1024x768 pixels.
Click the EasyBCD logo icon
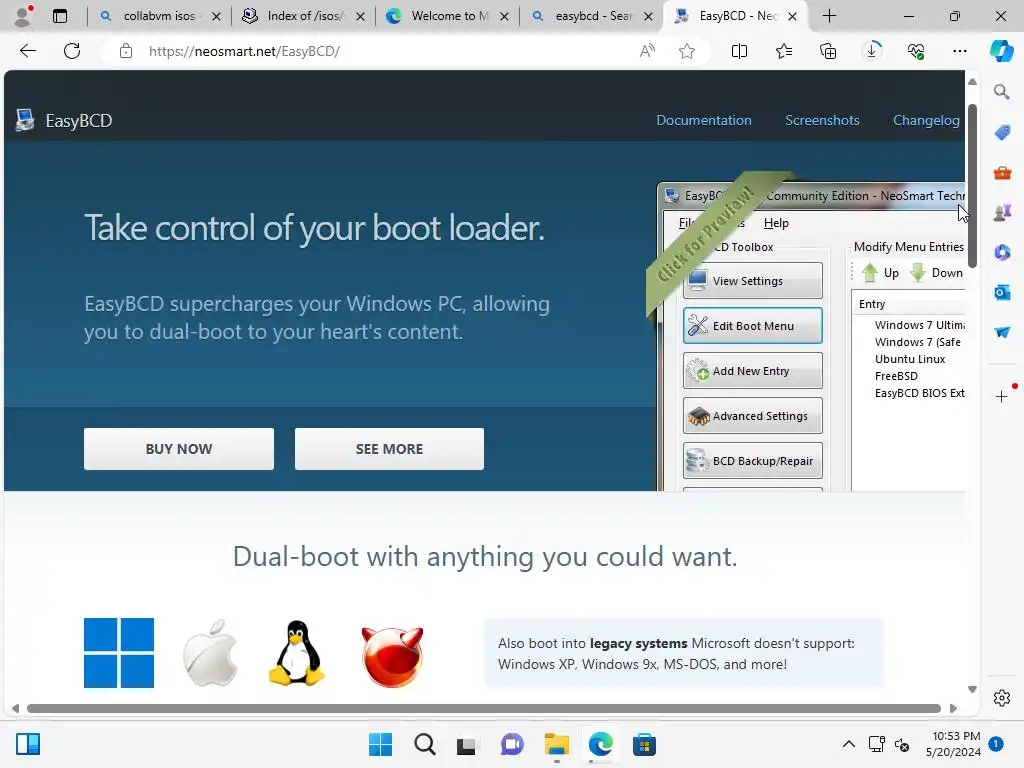click(25, 120)
